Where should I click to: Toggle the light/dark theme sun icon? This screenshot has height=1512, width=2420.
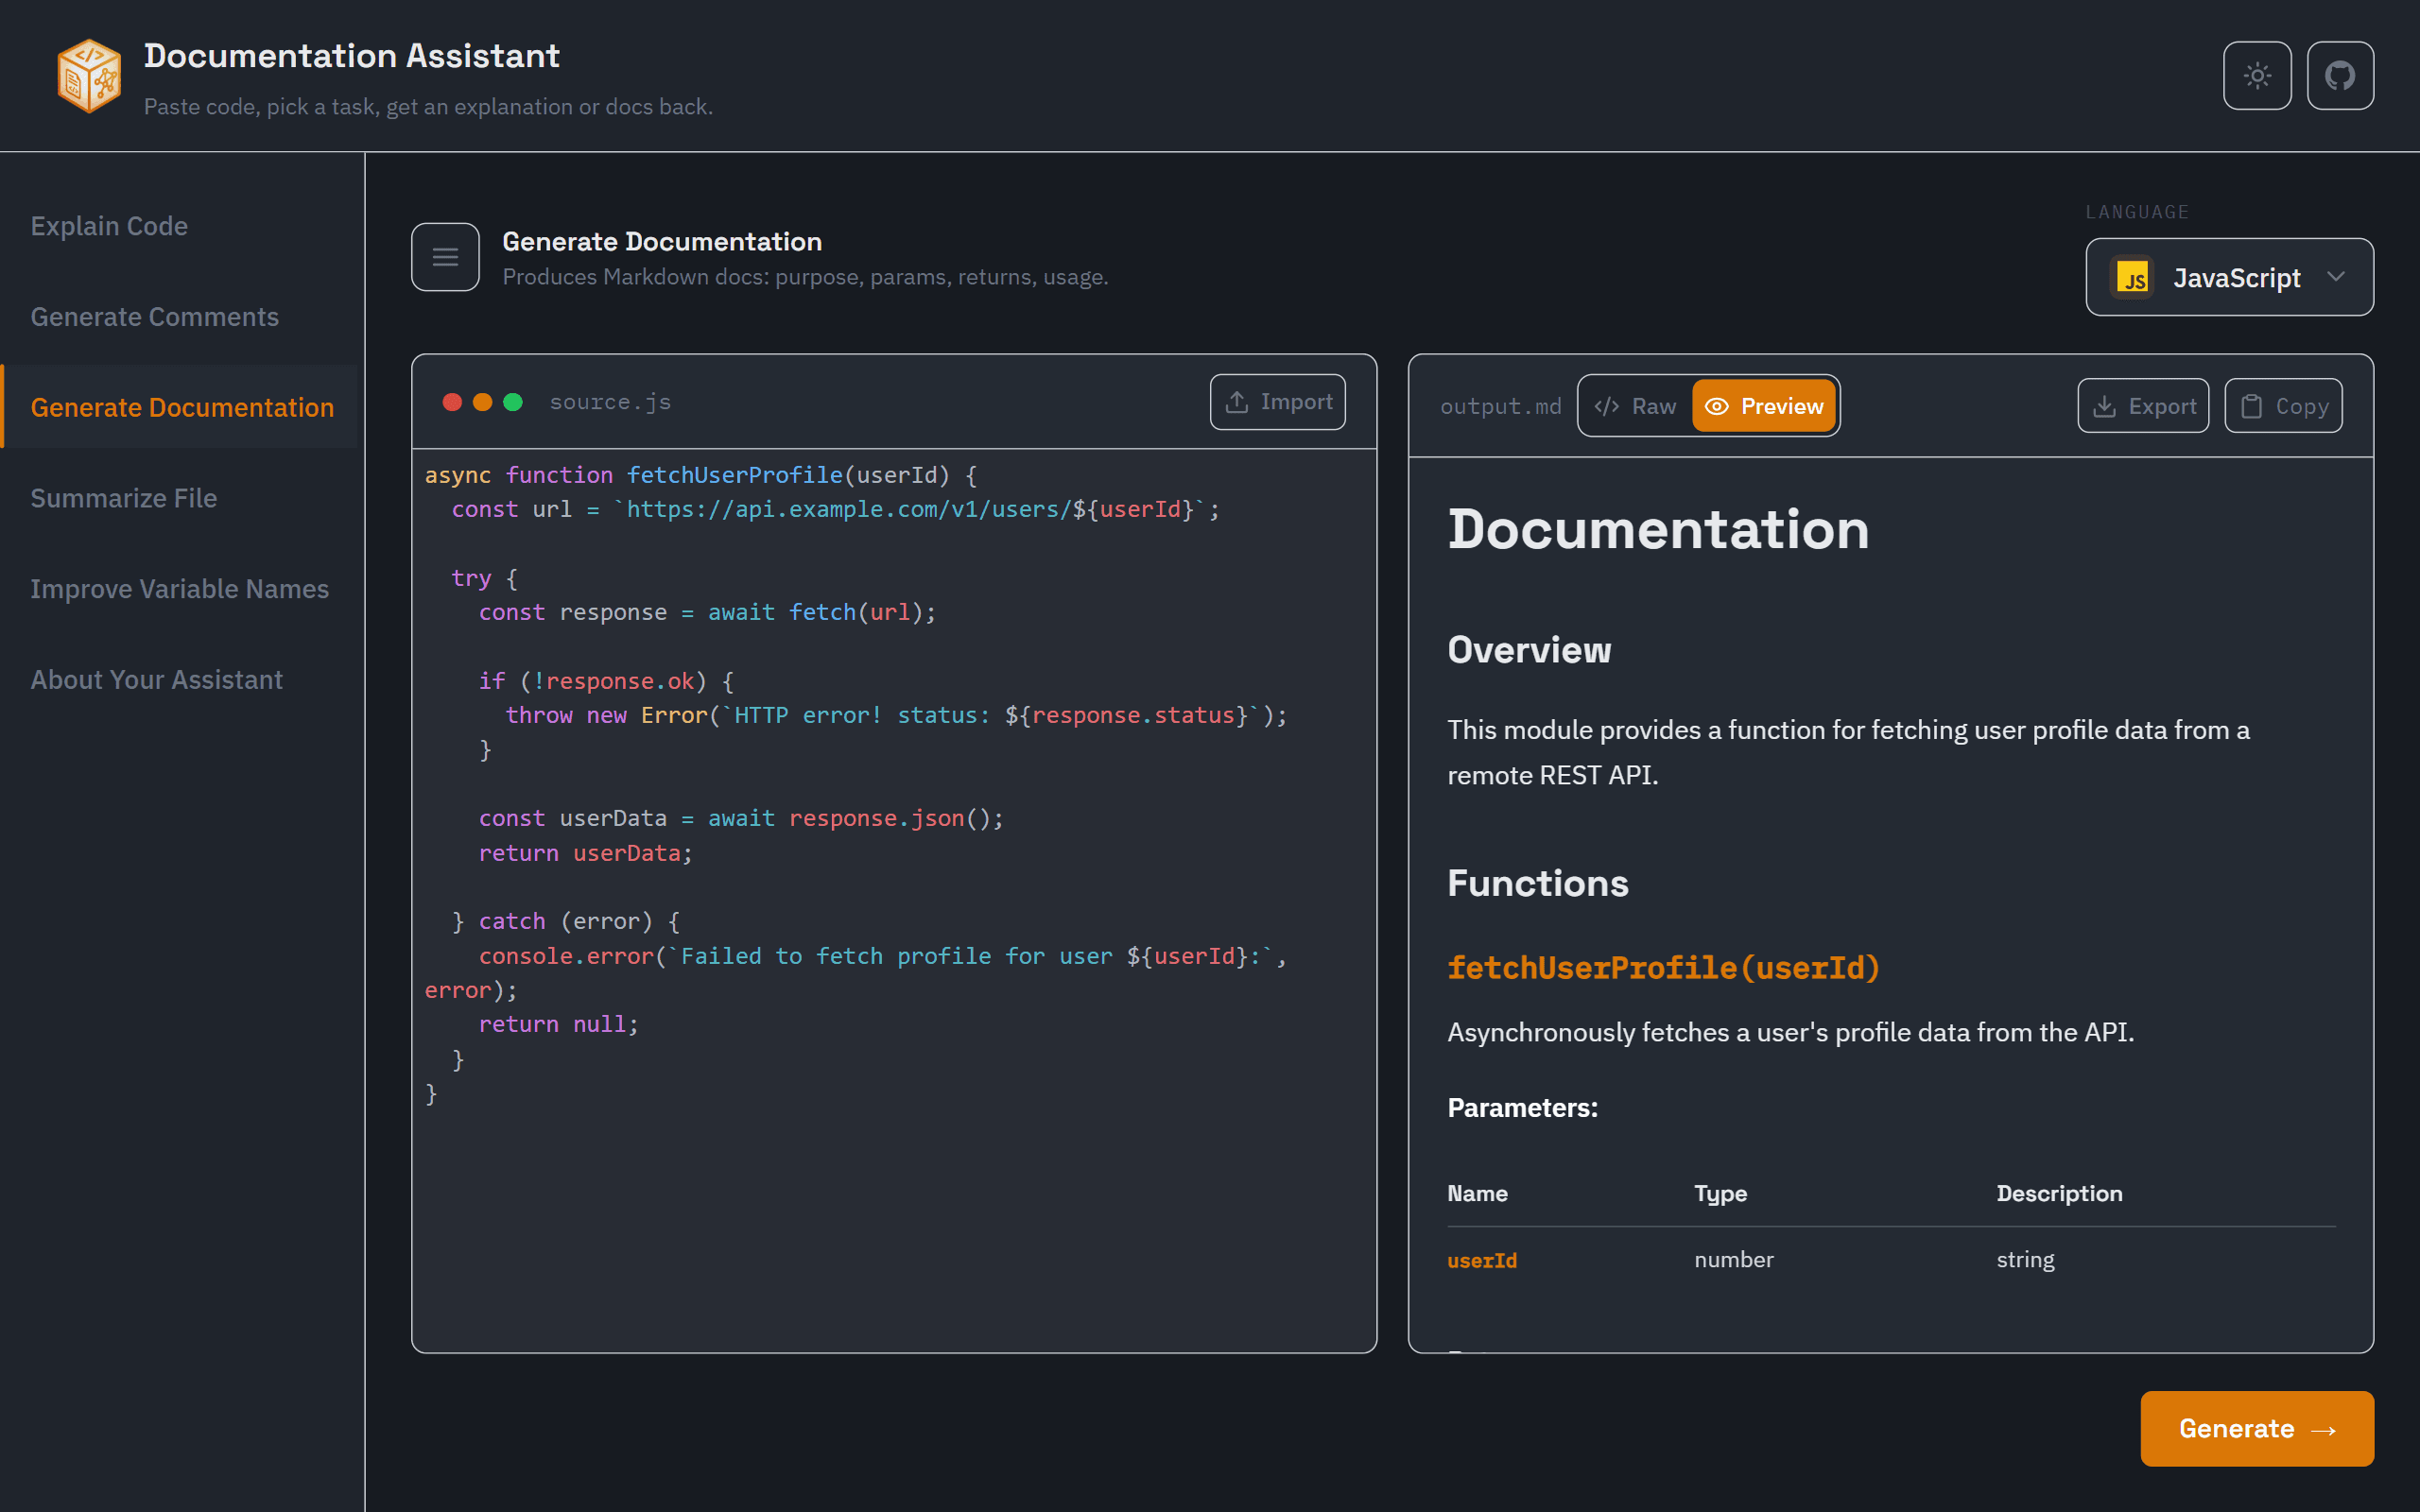[x=2257, y=76]
